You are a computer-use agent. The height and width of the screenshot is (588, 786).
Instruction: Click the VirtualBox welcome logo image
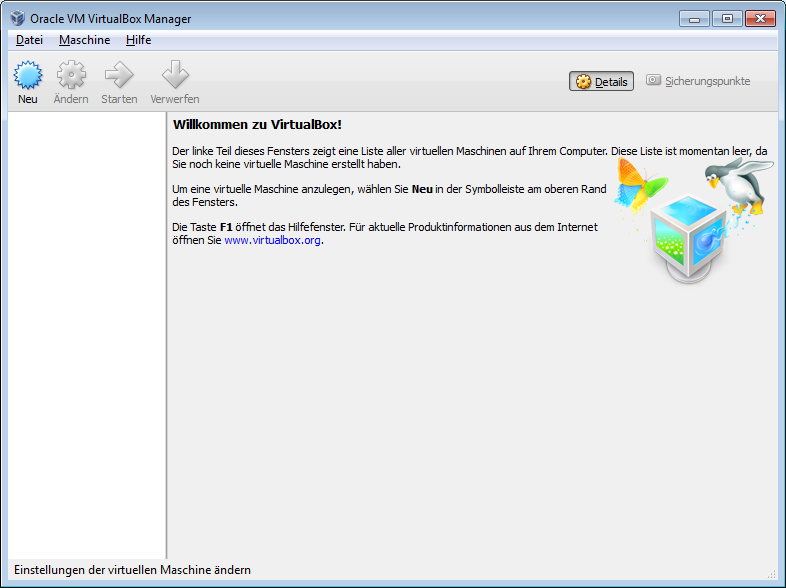pyautogui.click(x=694, y=221)
